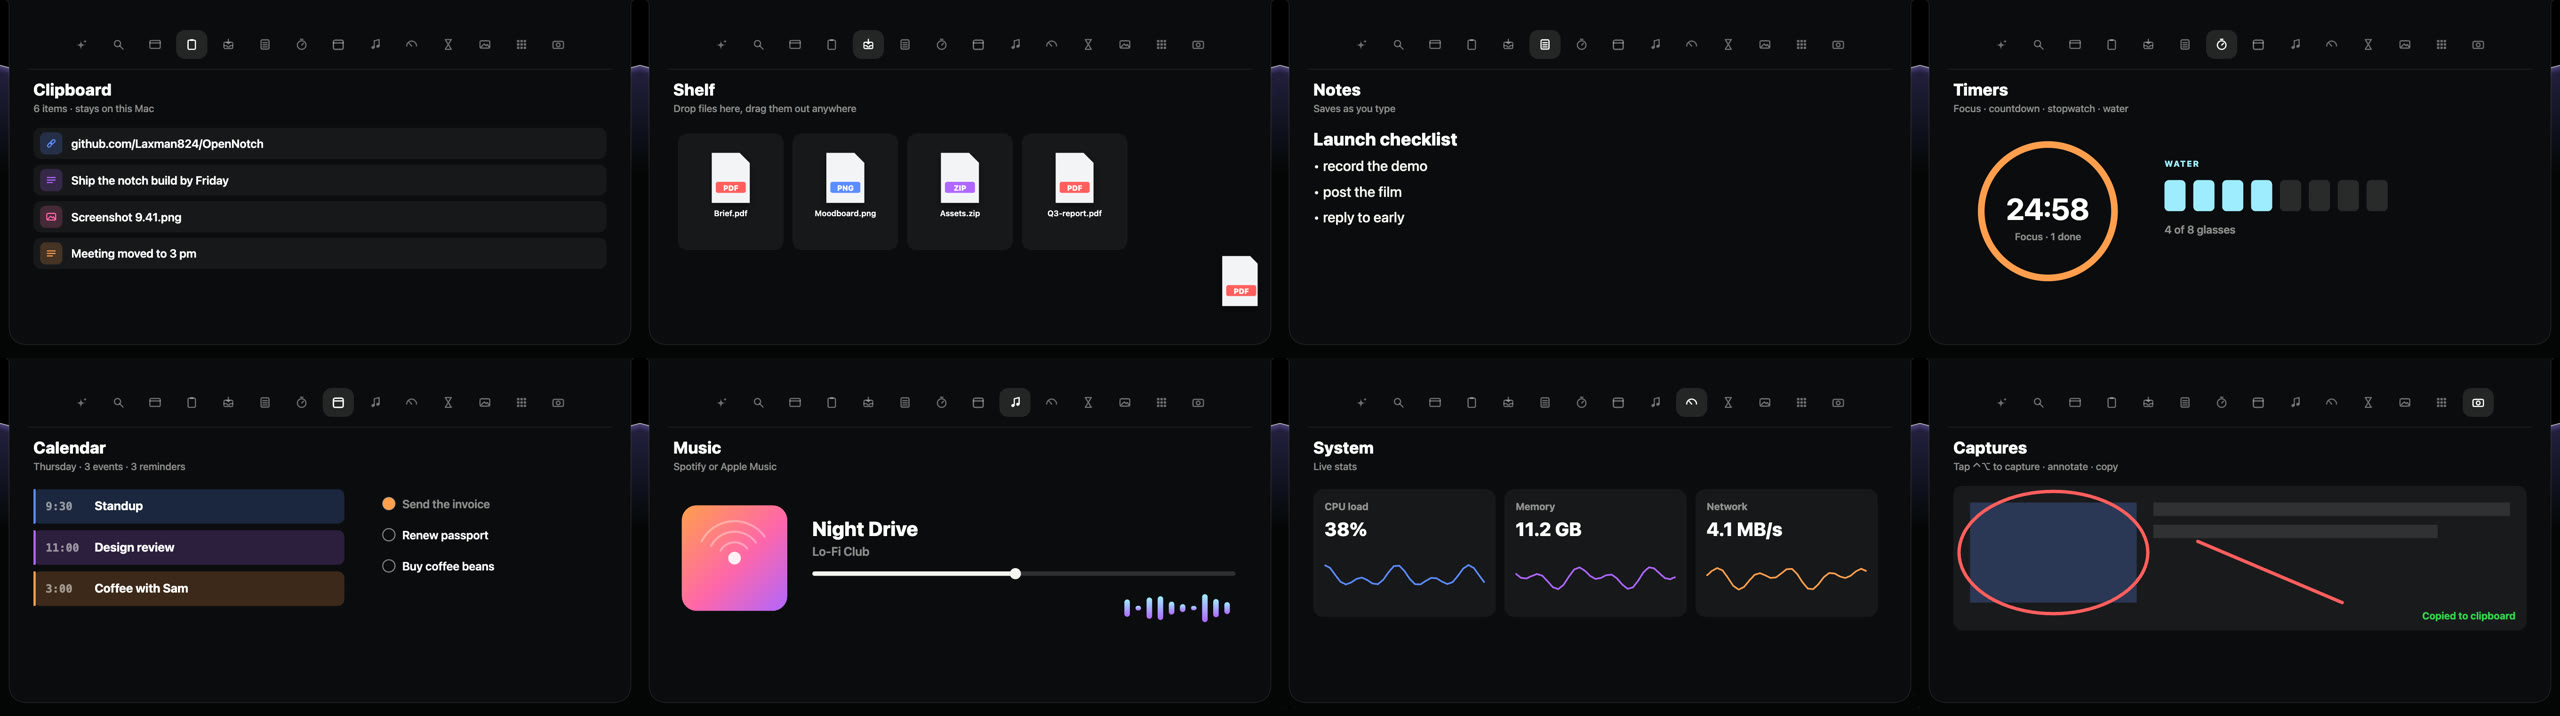Click the photo icon in the Timers panel toolbar
2560x716 pixels.
[2405, 45]
